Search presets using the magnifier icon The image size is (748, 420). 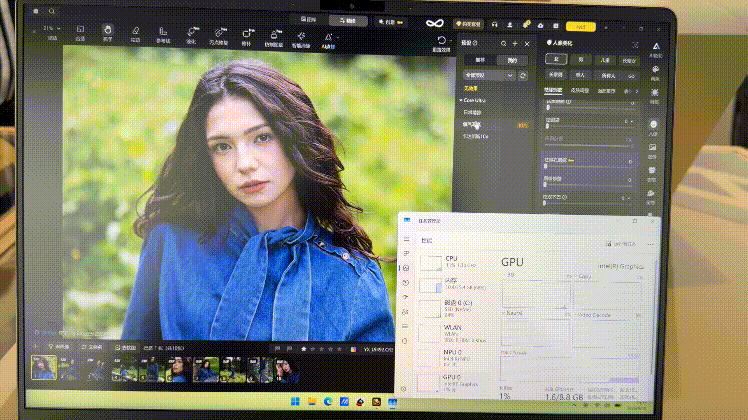coord(503,43)
